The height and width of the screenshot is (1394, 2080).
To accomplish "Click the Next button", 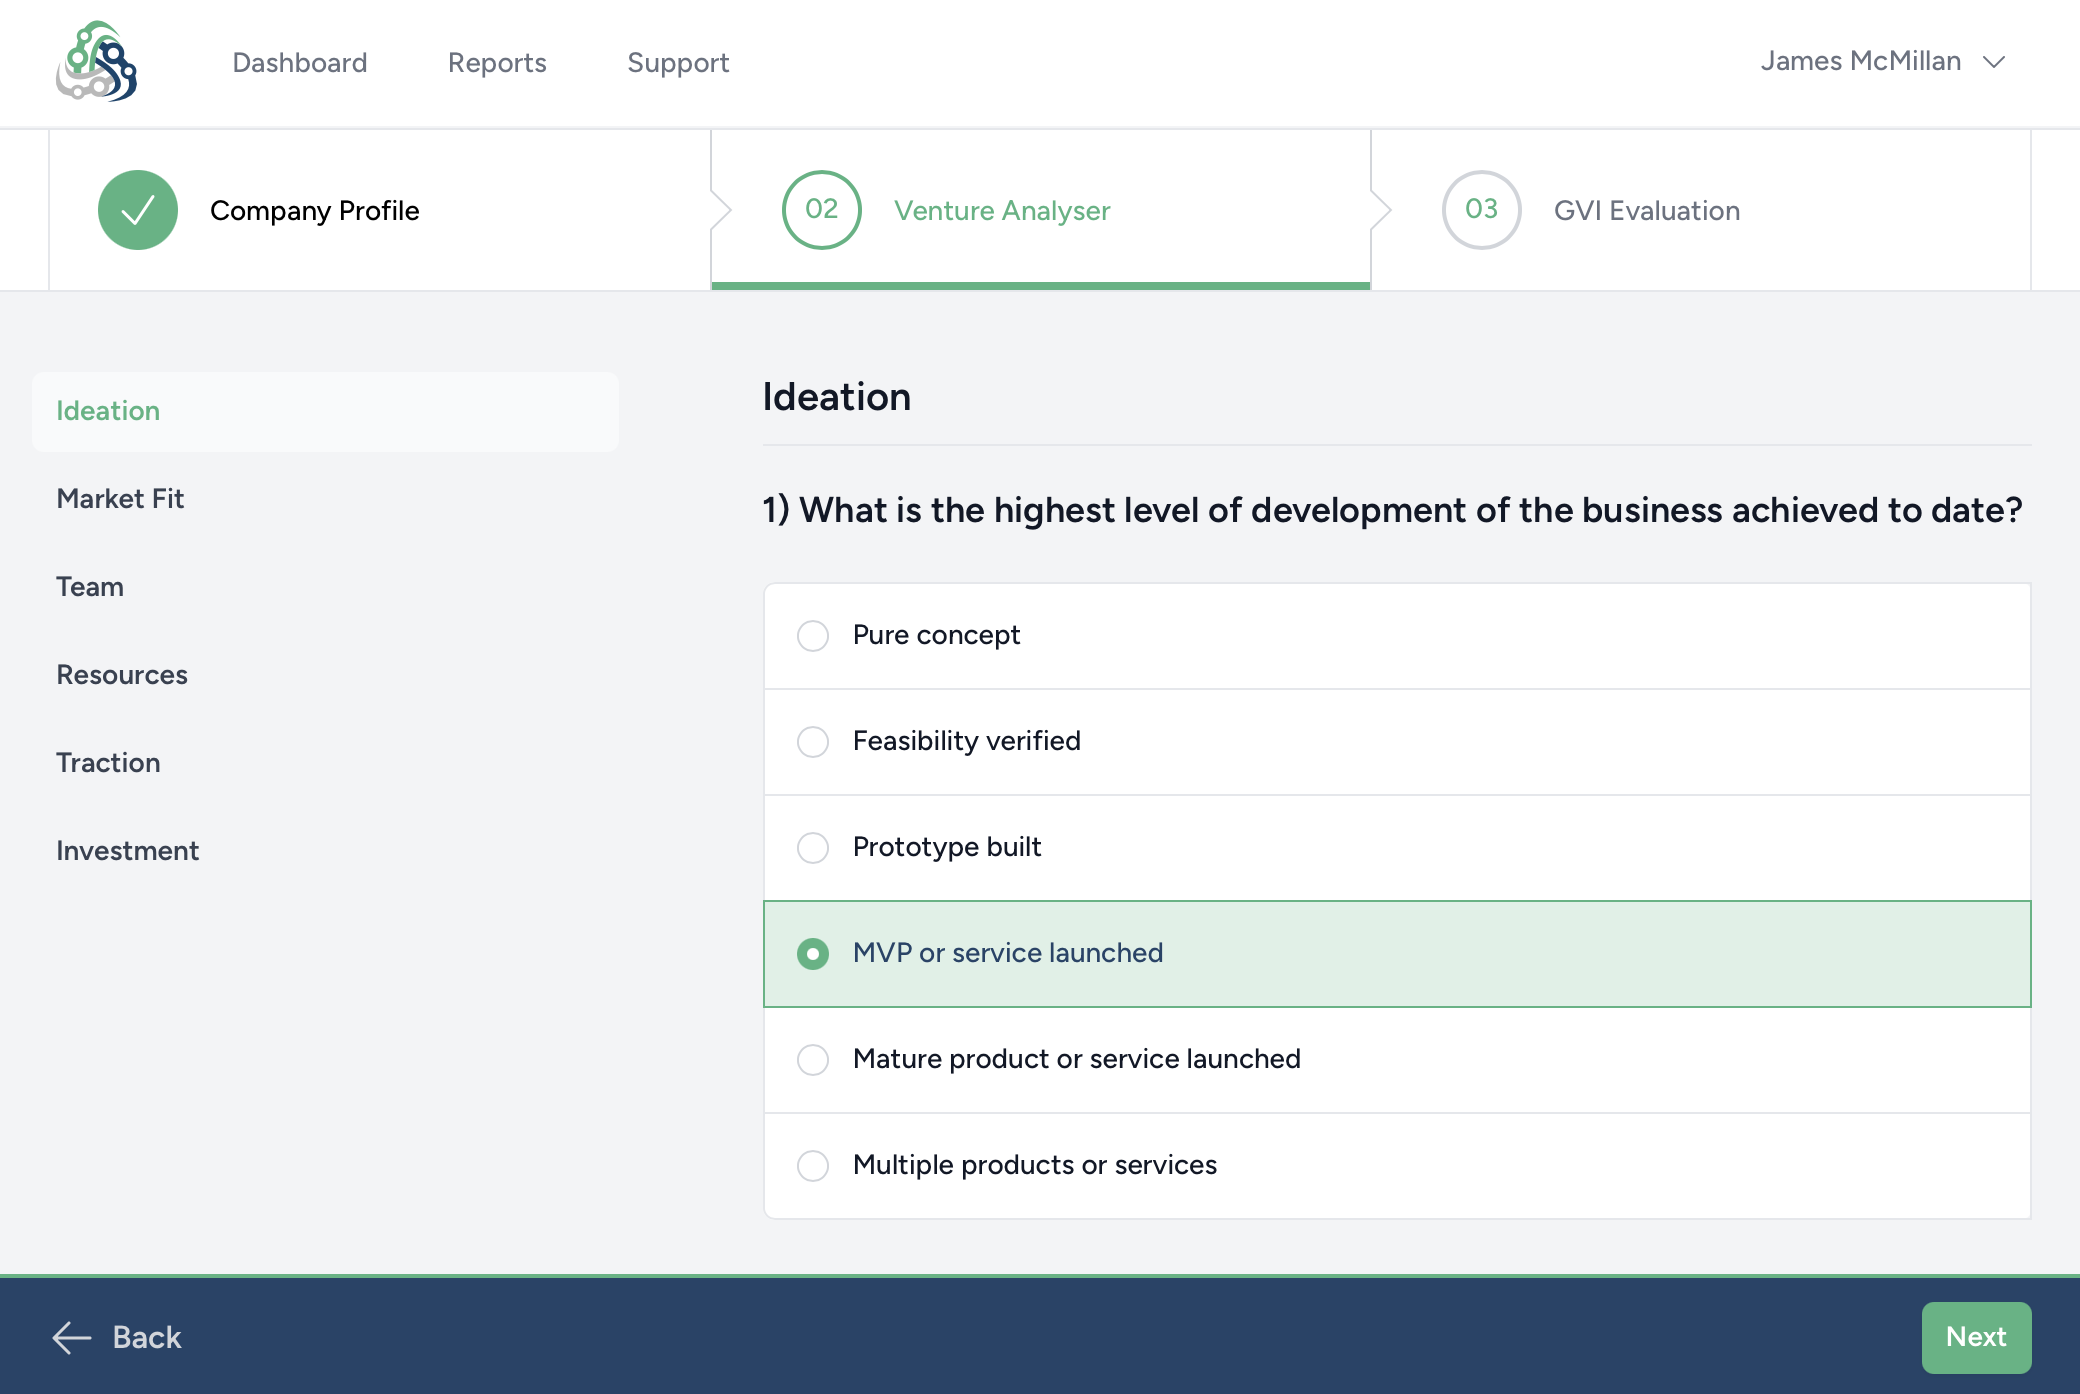I will tap(1975, 1337).
